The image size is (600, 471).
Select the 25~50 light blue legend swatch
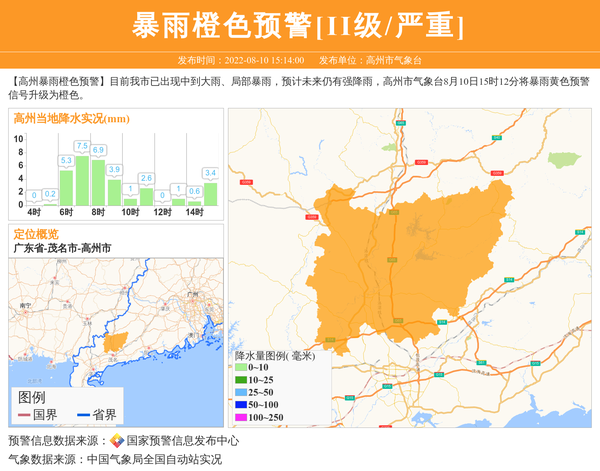[240, 393]
